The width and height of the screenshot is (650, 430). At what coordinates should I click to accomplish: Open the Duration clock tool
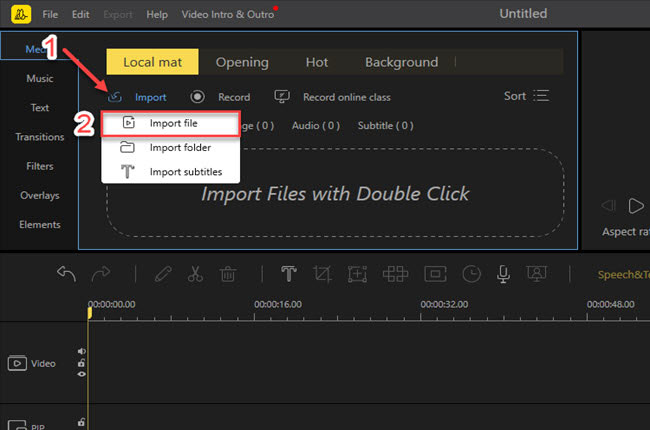pyautogui.click(x=470, y=274)
